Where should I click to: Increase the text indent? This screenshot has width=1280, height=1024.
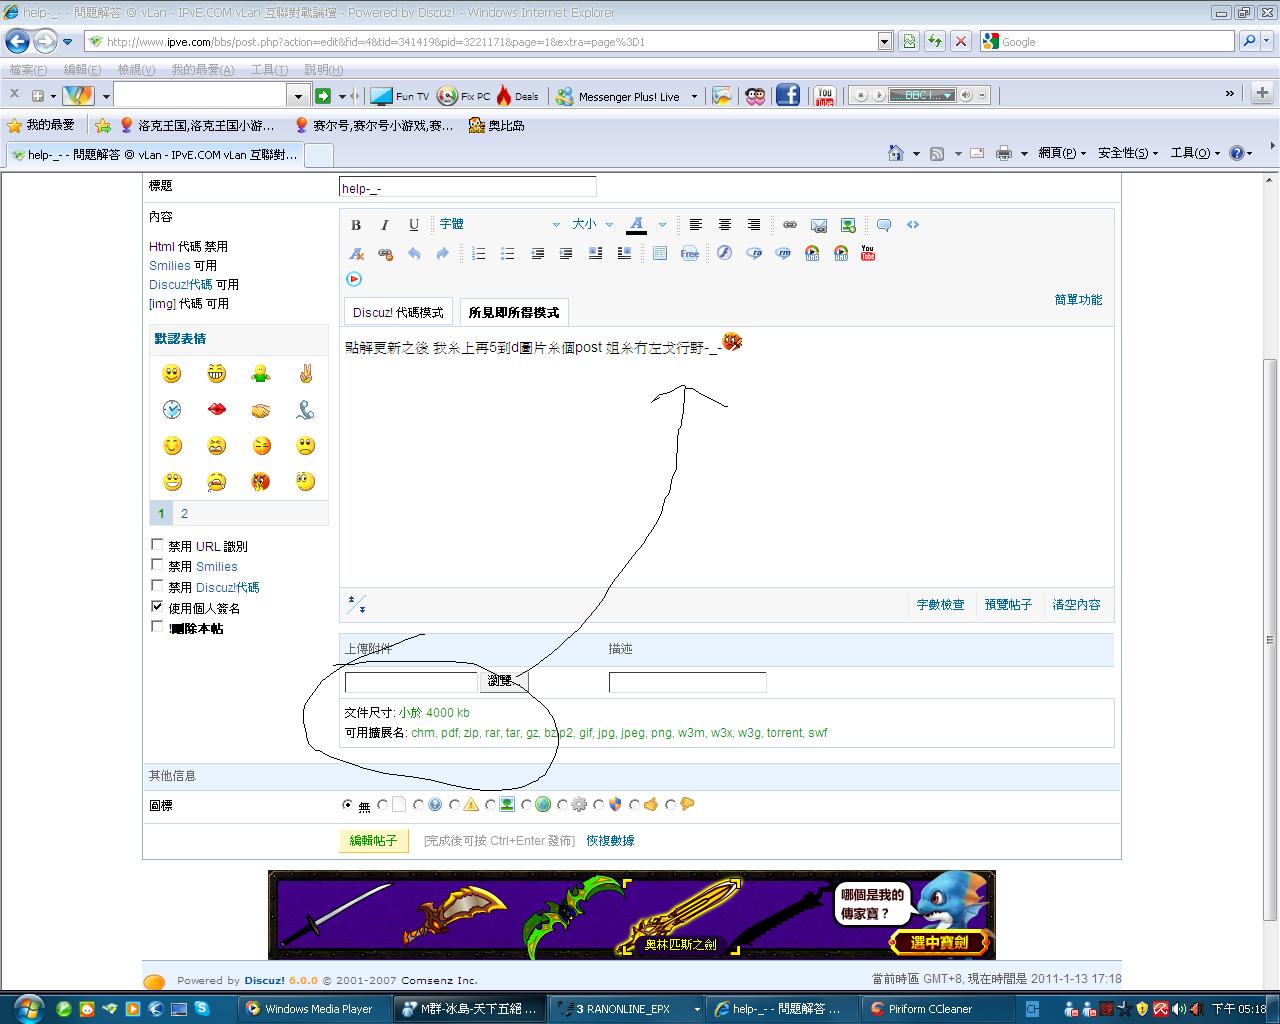pyautogui.click(x=566, y=254)
